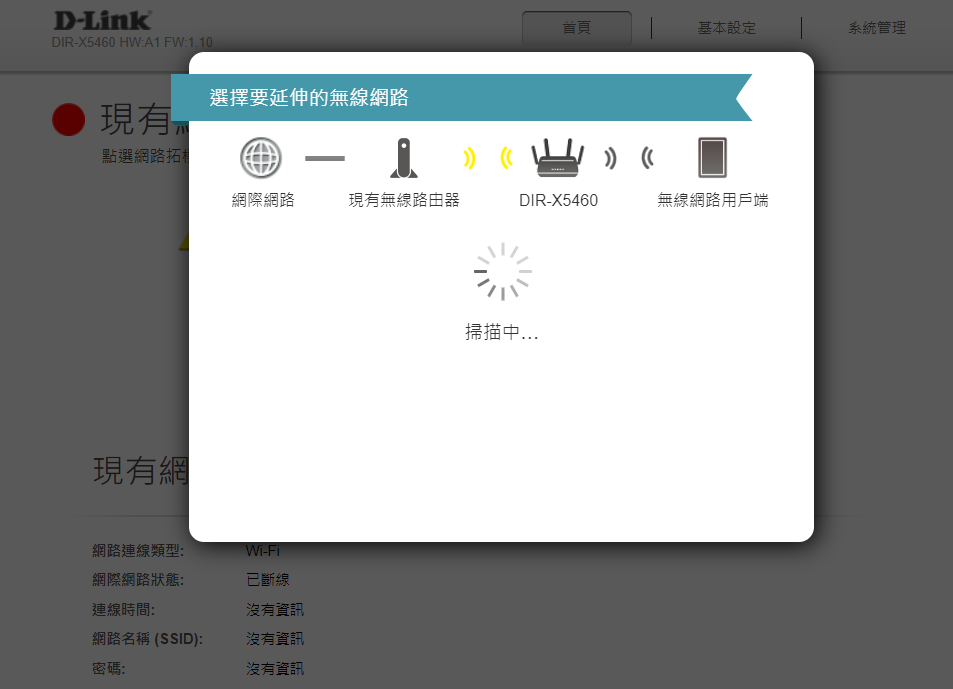
Task: Click the scanning spinner icon
Action: pyautogui.click(x=502, y=271)
